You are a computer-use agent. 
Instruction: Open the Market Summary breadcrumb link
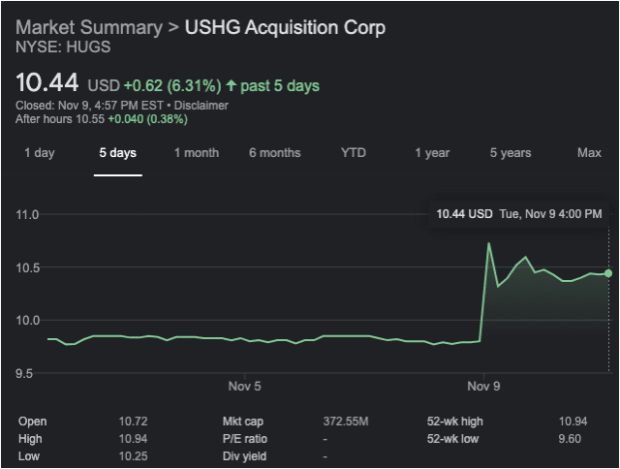(89, 28)
